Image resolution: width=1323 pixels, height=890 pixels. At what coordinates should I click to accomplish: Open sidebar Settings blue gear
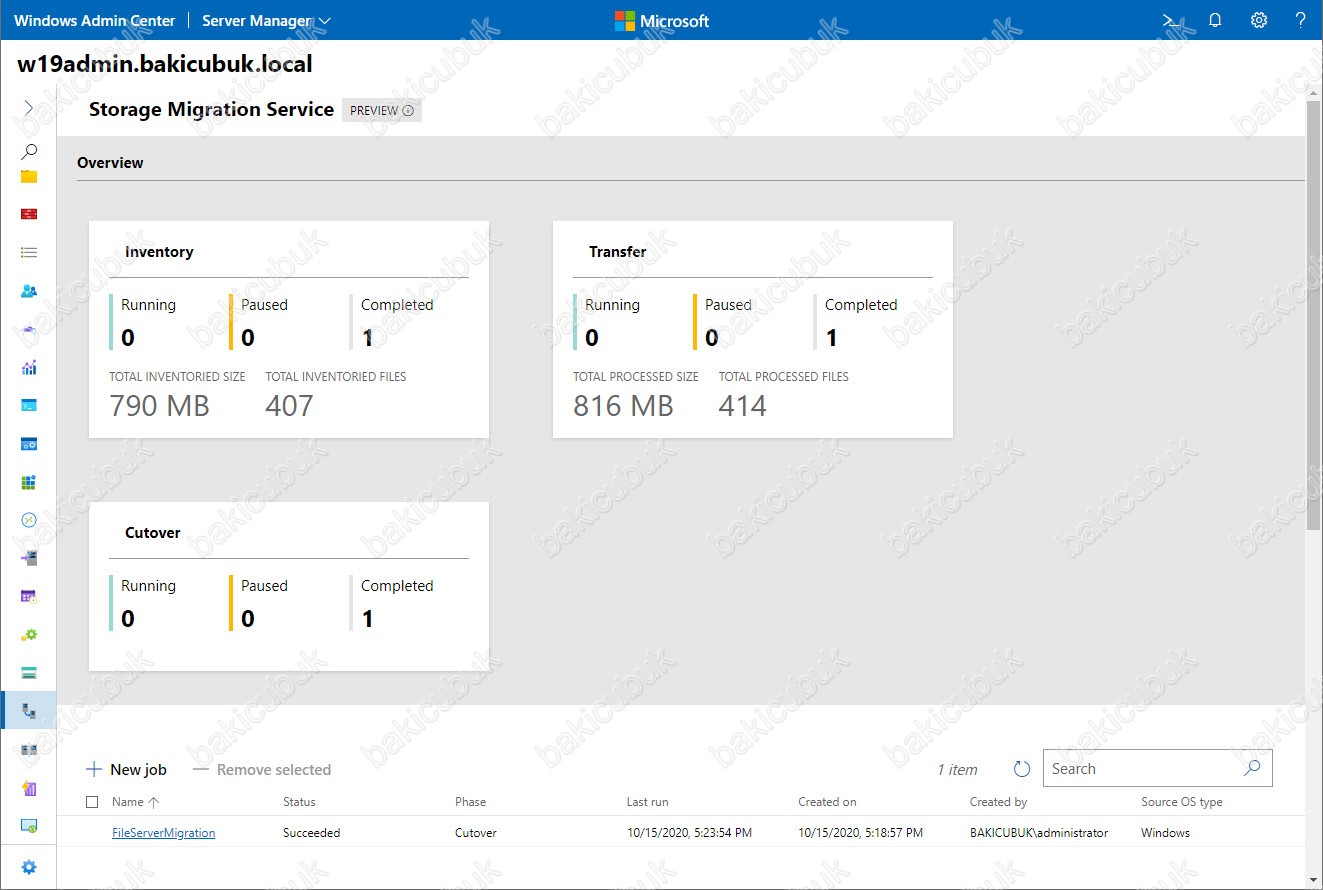click(x=29, y=867)
